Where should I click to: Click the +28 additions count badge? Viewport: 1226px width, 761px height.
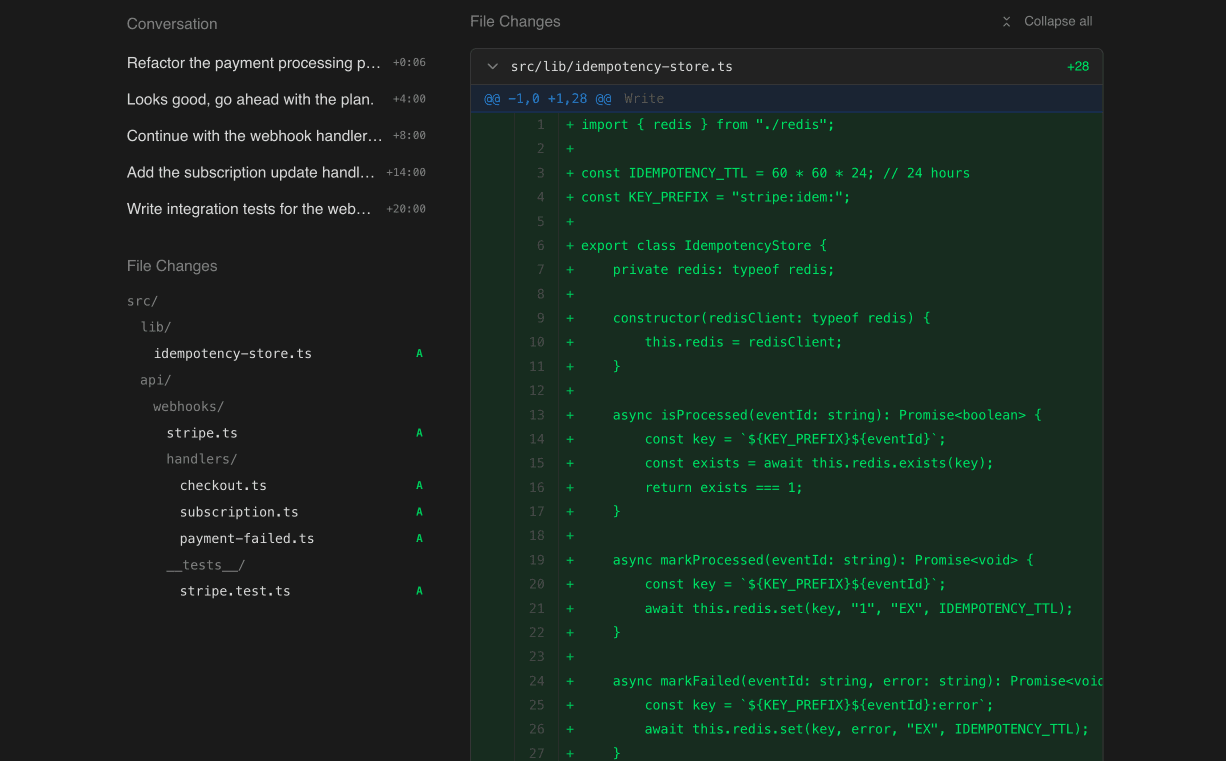1078,66
